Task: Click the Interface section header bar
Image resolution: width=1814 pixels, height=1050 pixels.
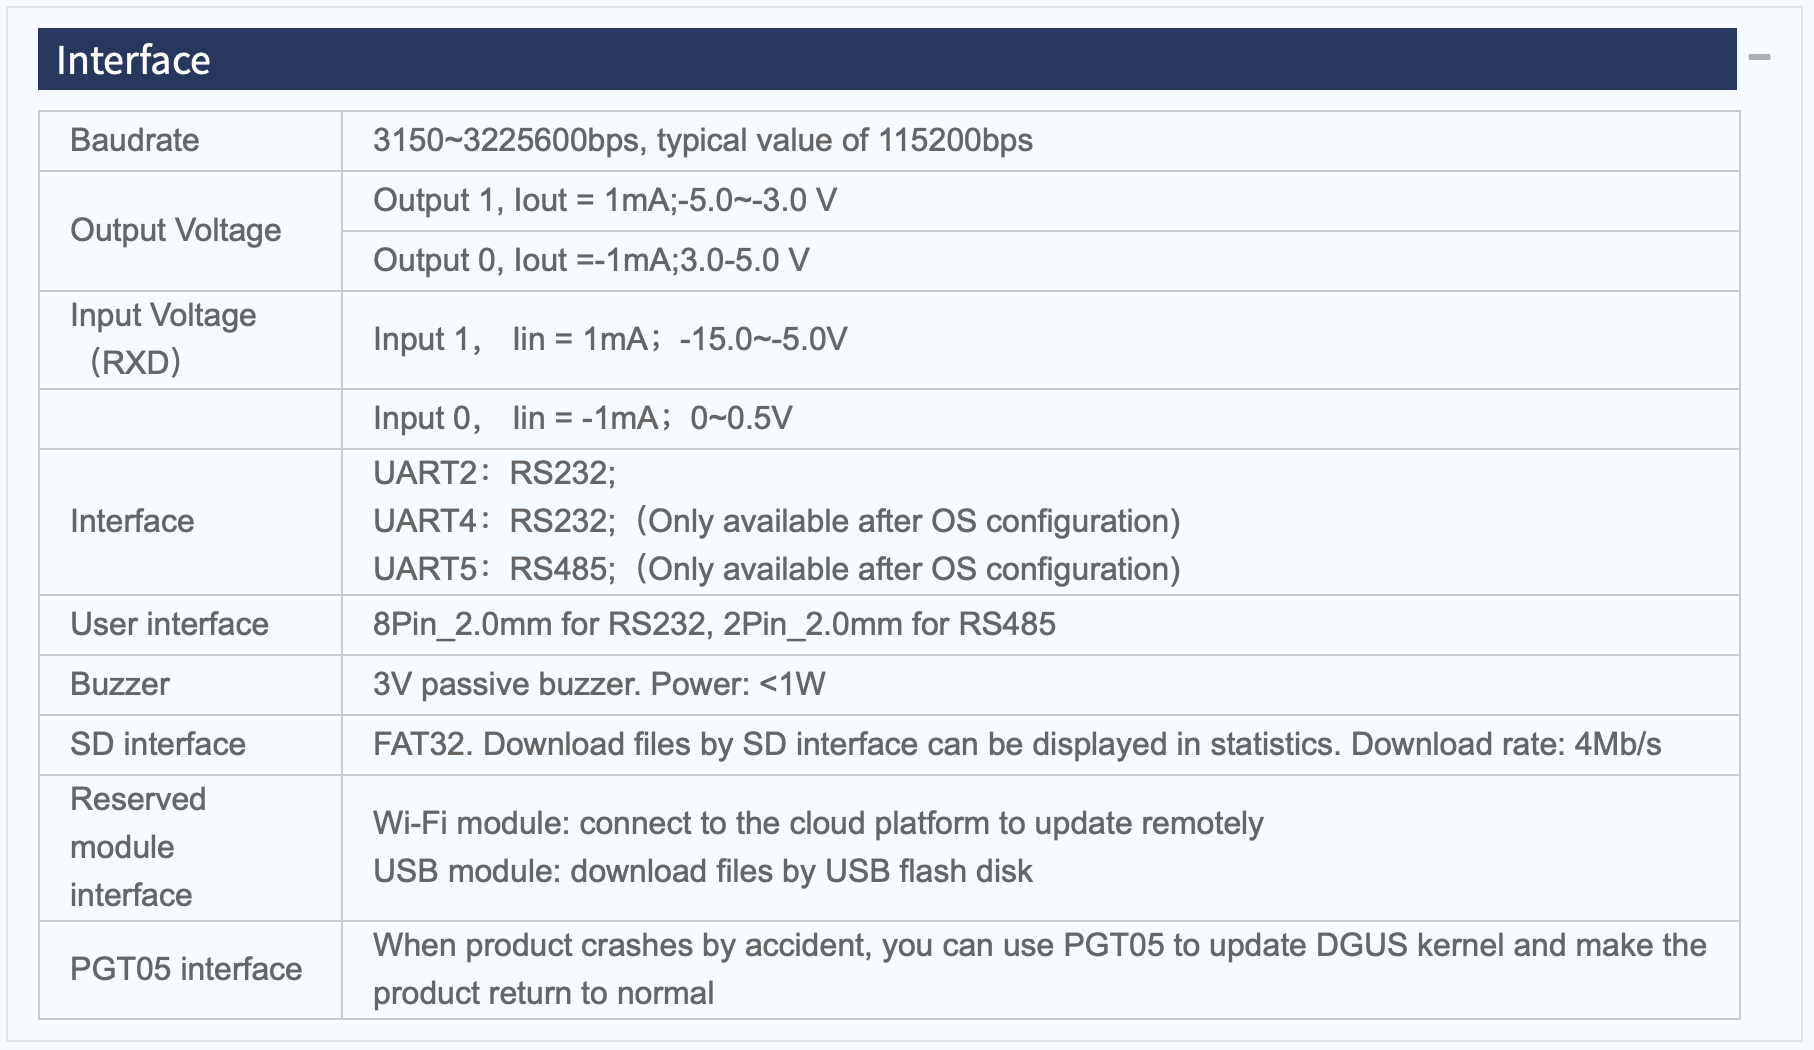Action: (x=887, y=59)
